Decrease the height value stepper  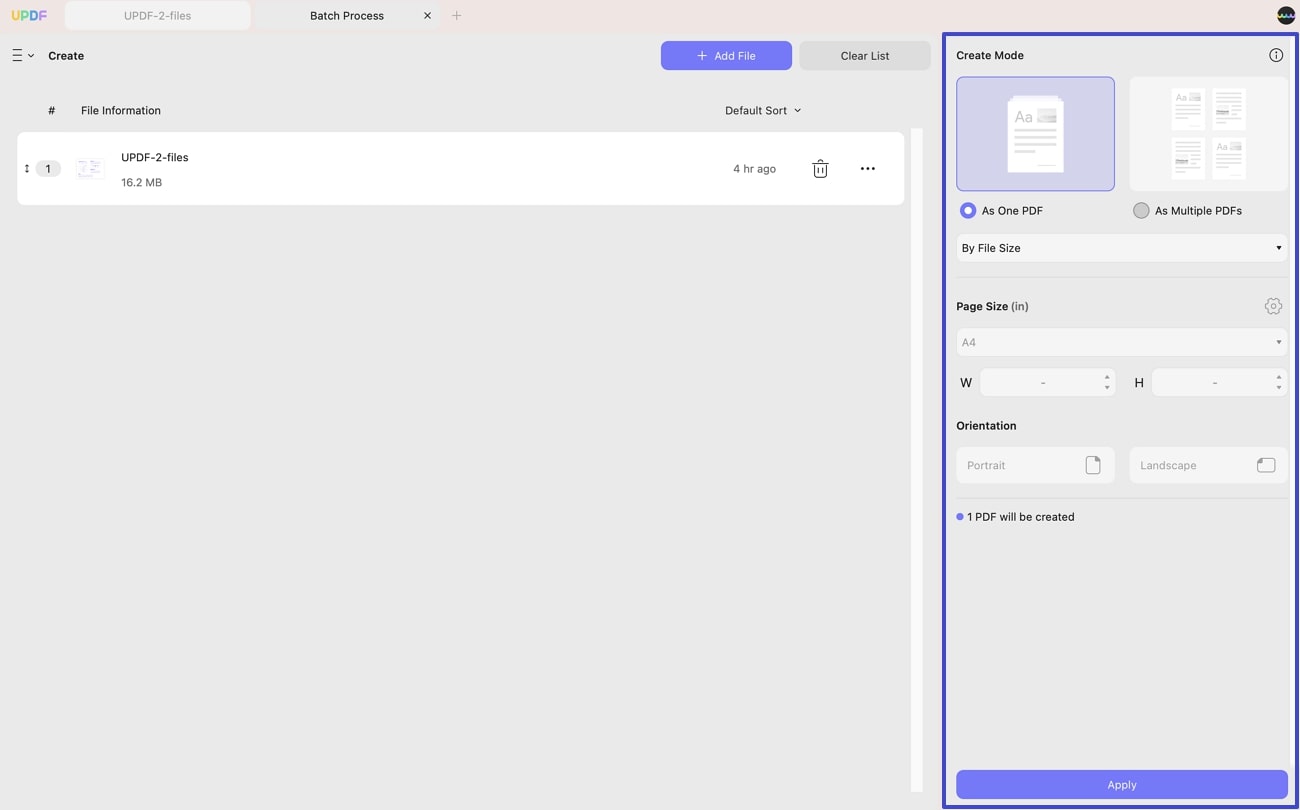(1279, 388)
